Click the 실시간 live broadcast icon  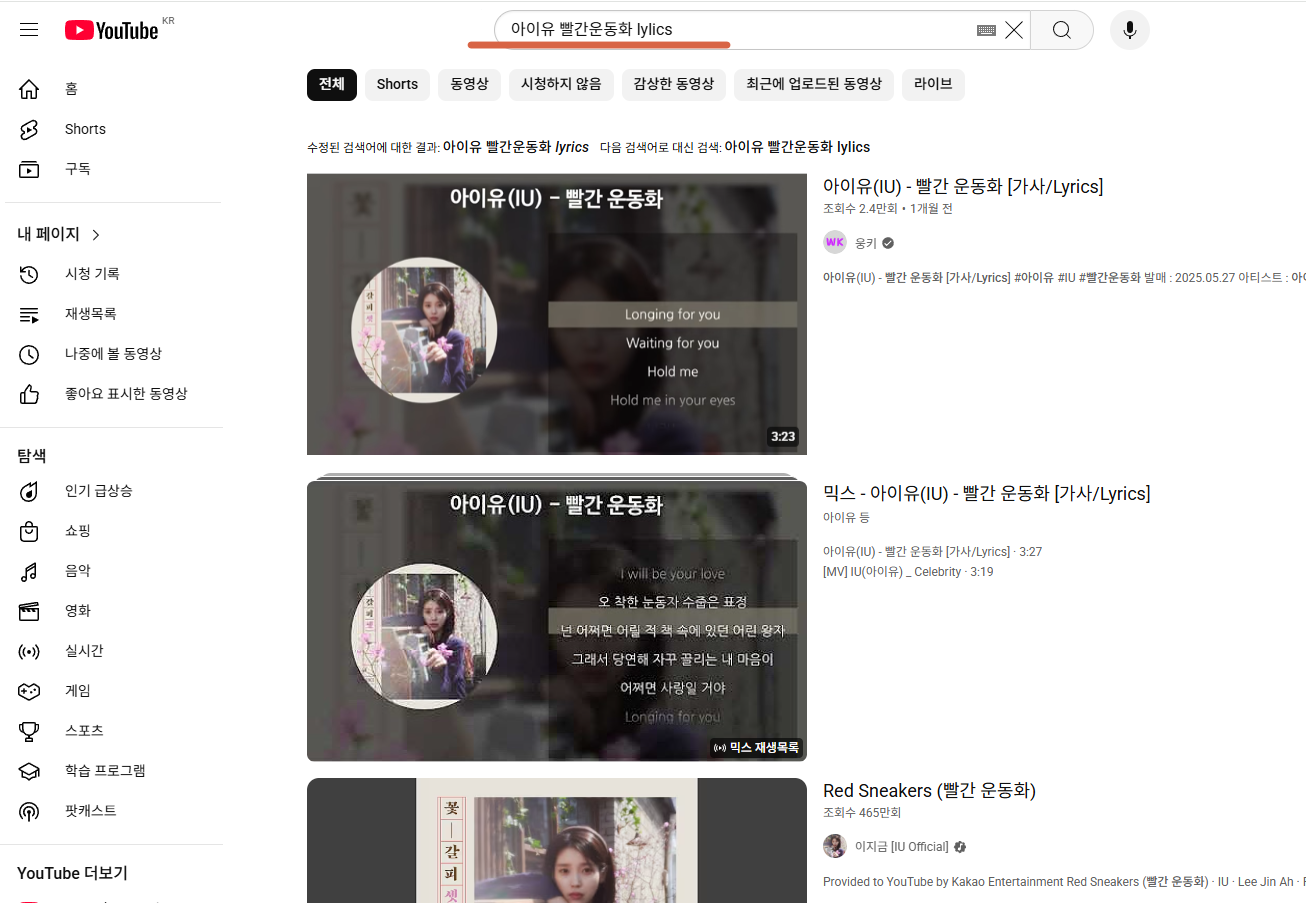(29, 651)
